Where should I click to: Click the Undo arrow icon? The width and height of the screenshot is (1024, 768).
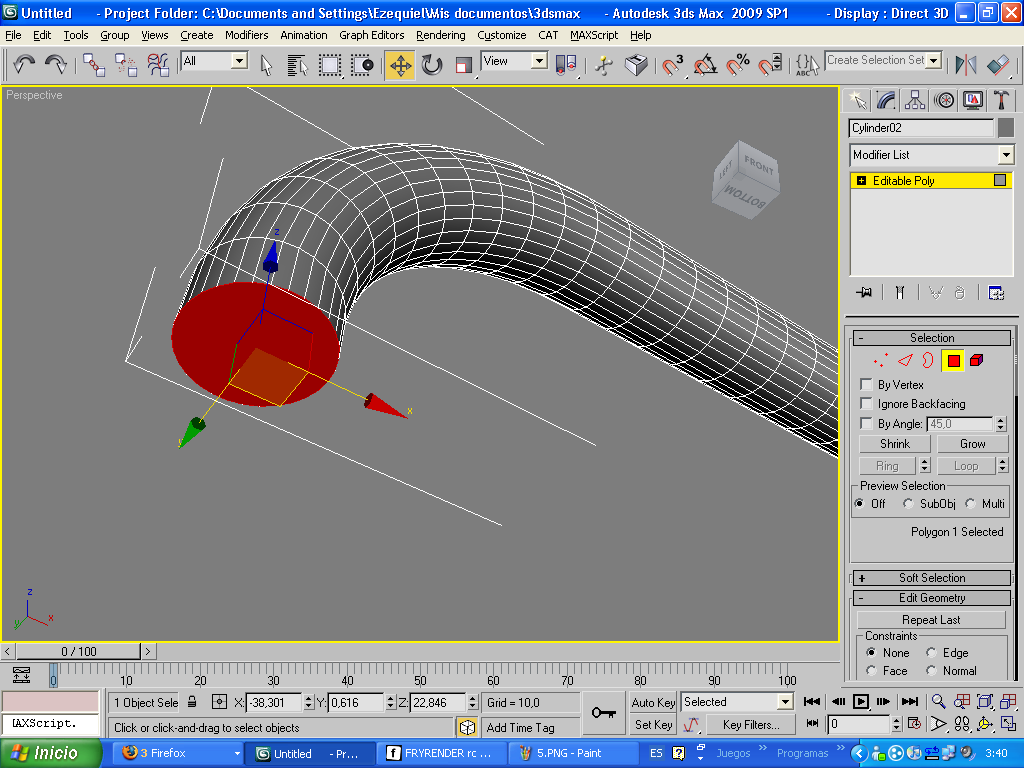[x=24, y=64]
